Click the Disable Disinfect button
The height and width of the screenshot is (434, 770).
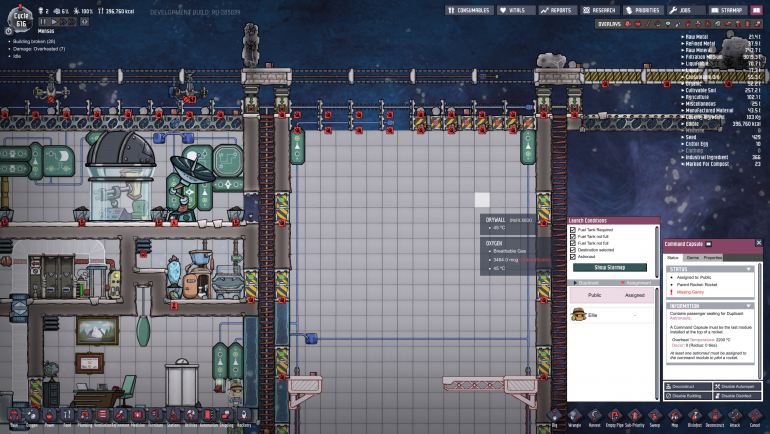[x=737, y=396]
